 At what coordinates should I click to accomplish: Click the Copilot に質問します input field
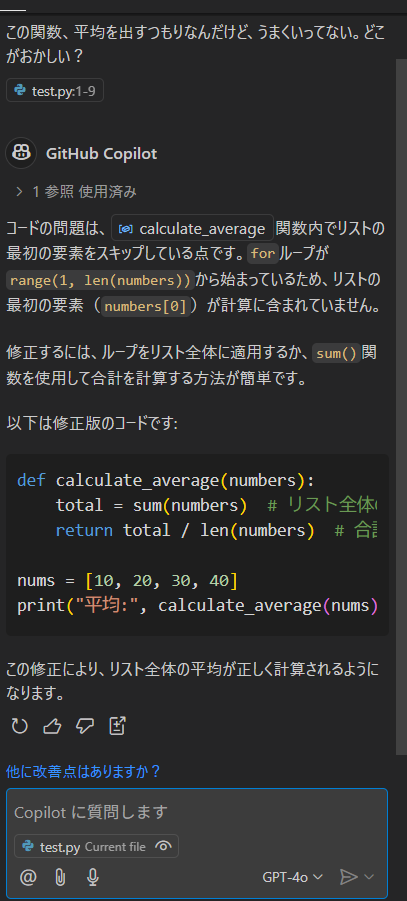(x=197, y=812)
